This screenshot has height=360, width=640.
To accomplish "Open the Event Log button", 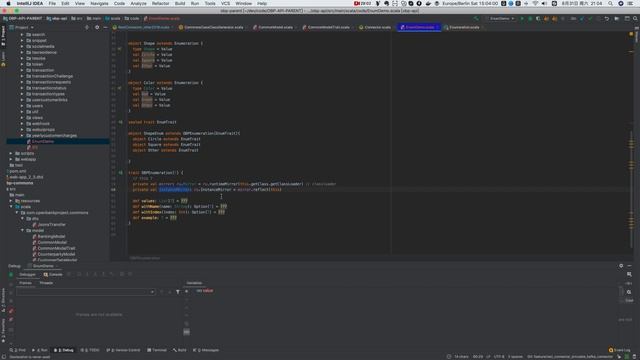I will pos(620,350).
